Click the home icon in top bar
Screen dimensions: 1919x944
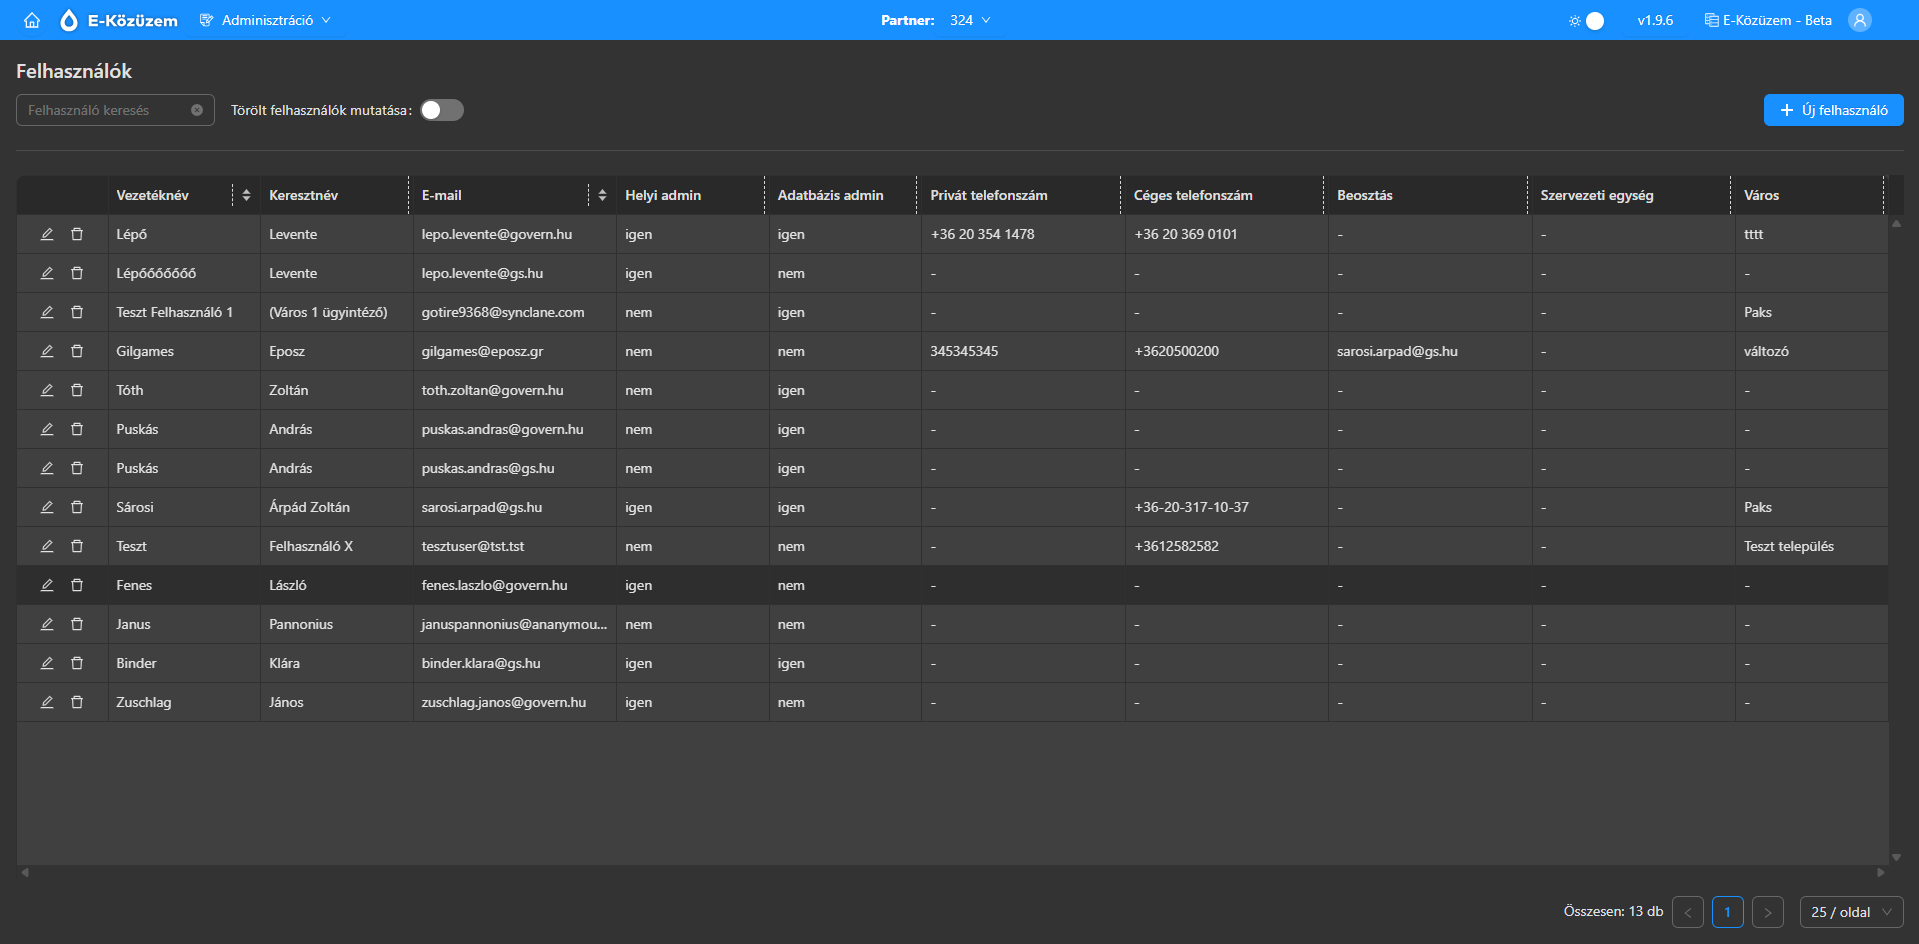pyautogui.click(x=32, y=20)
